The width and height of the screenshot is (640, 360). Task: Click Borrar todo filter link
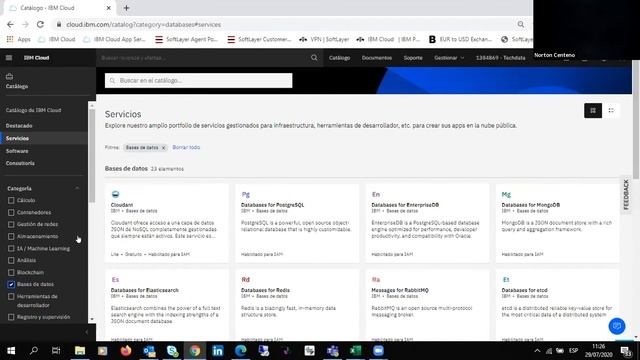pyautogui.click(x=186, y=147)
